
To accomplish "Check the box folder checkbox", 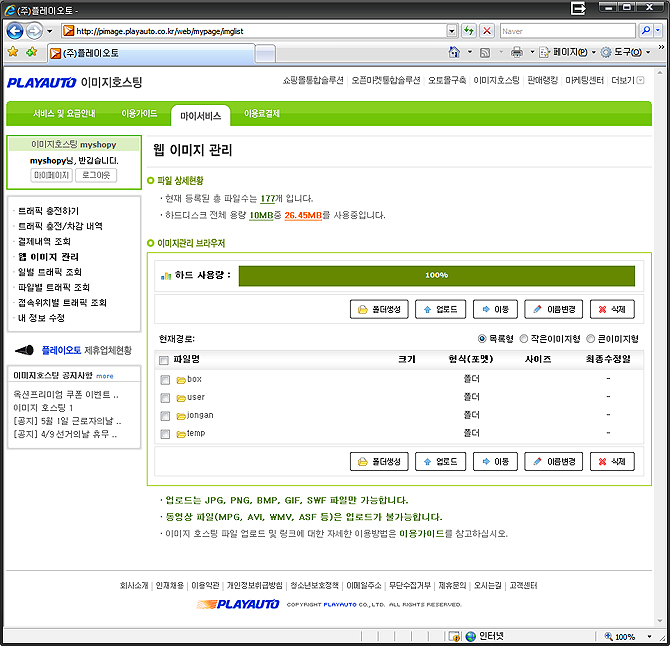I will [164, 380].
